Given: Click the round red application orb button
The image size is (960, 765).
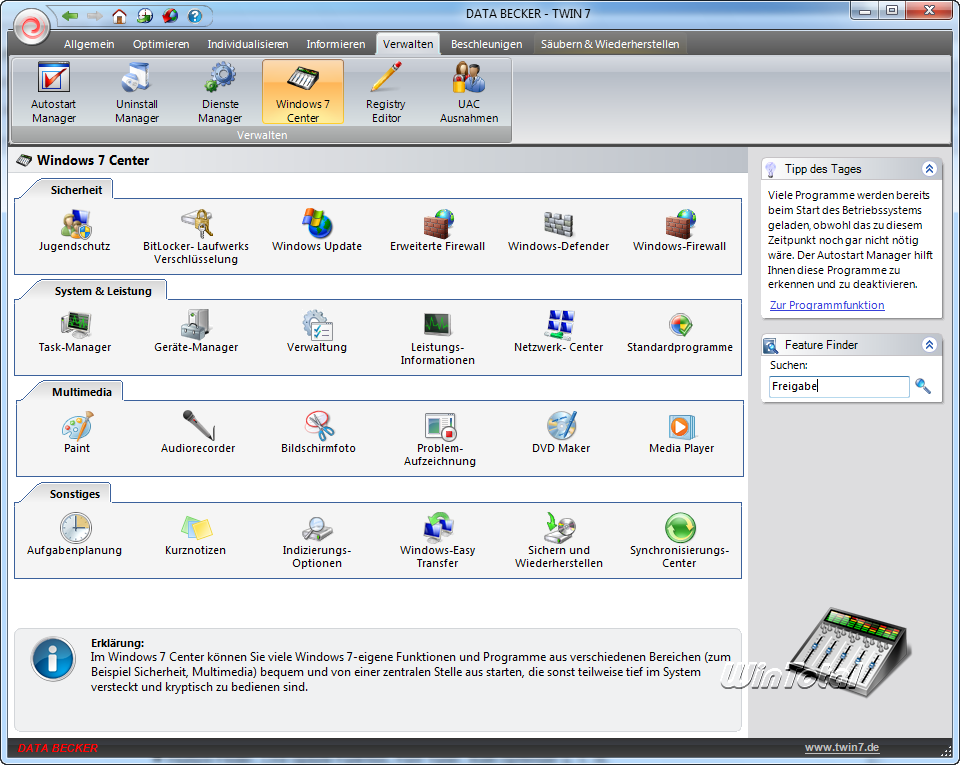Looking at the screenshot, I should point(31,27).
